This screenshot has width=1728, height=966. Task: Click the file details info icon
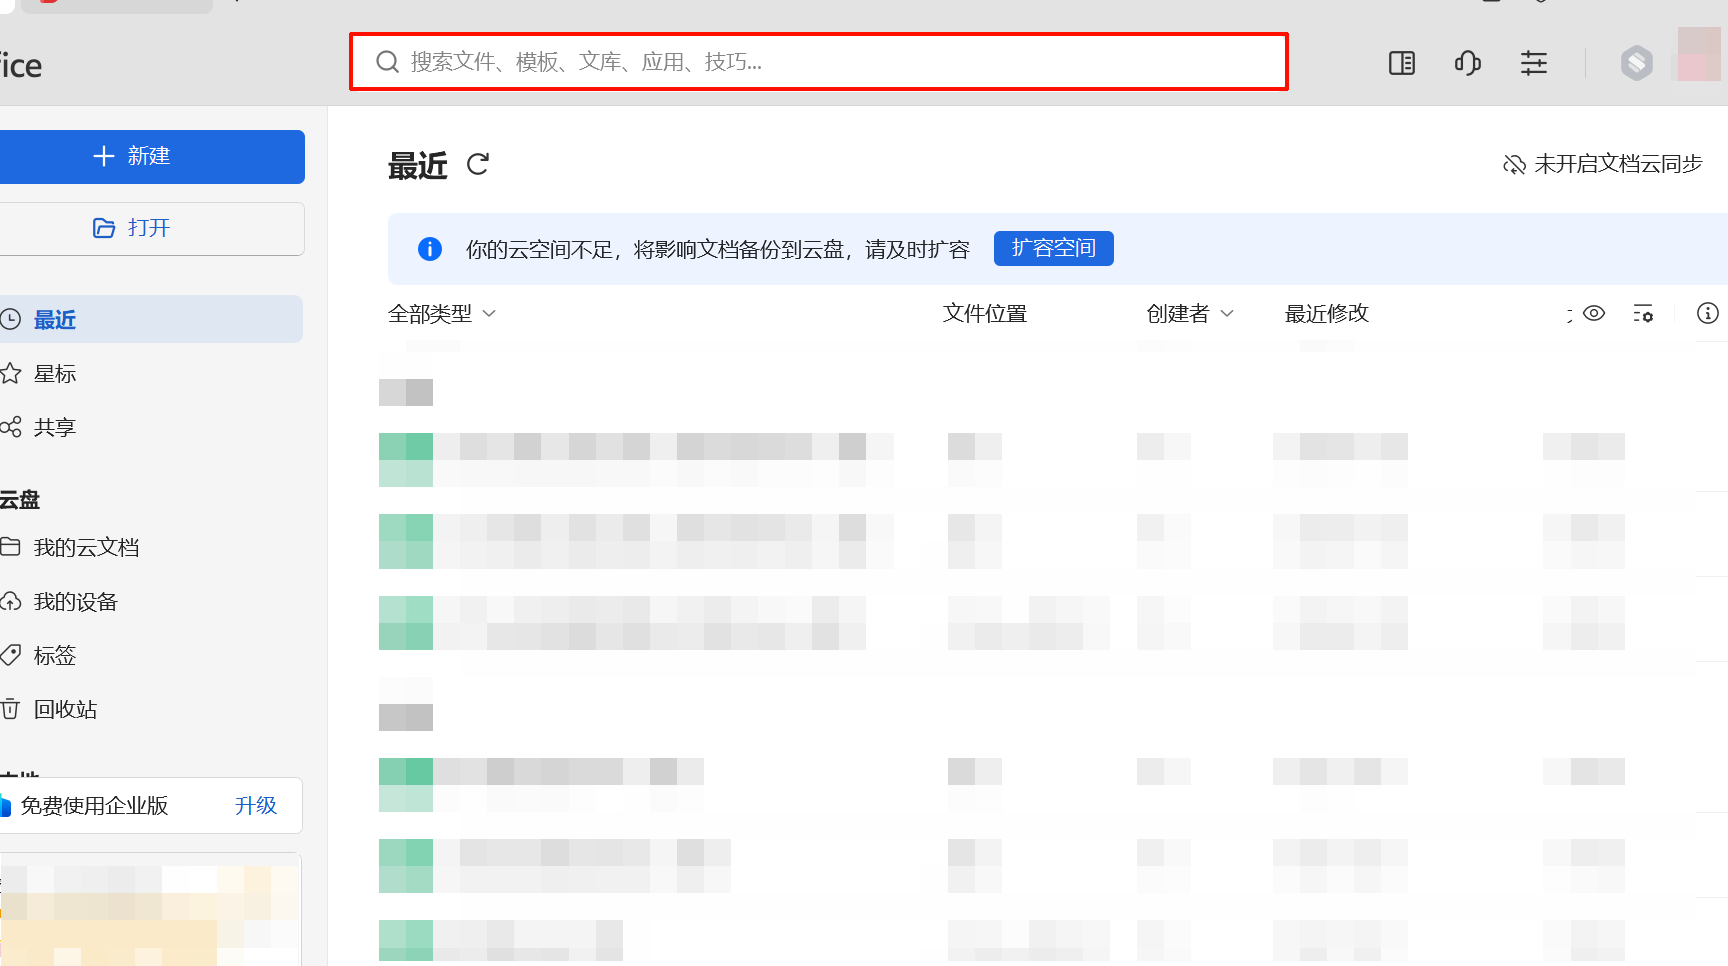tap(1707, 314)
